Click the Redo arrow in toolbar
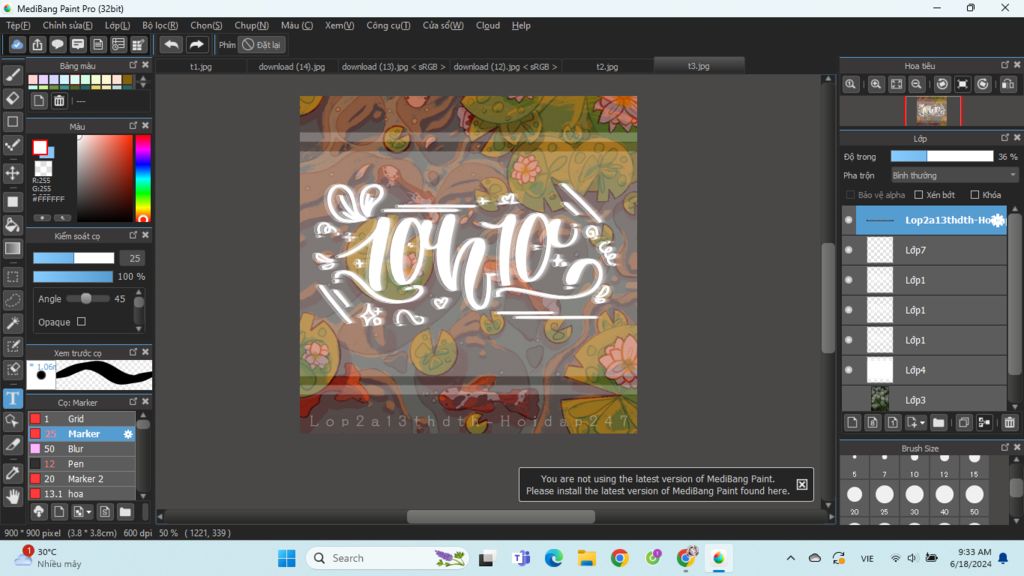The height and width of the screenshot is (576, 1024). click(x=196, y=44)
